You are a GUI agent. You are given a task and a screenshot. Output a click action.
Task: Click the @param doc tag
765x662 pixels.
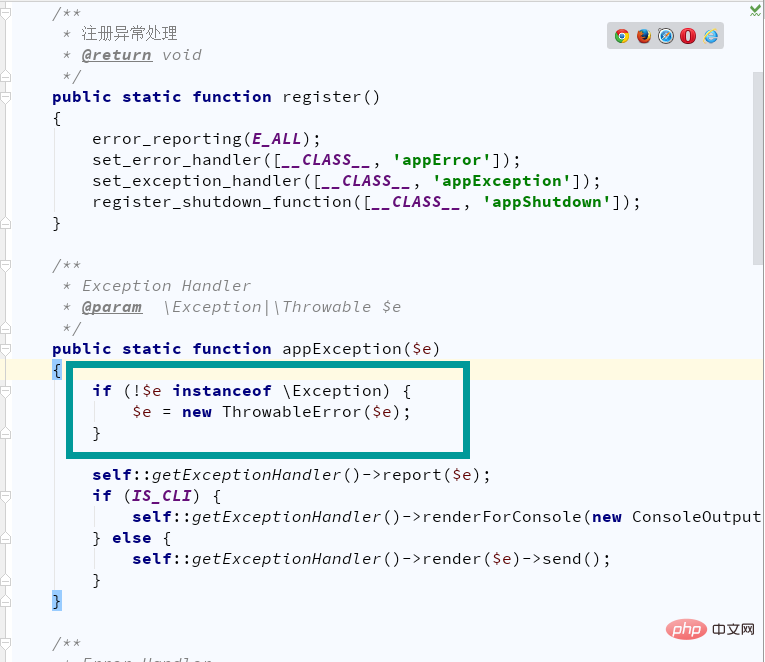[x=112, y=307]
